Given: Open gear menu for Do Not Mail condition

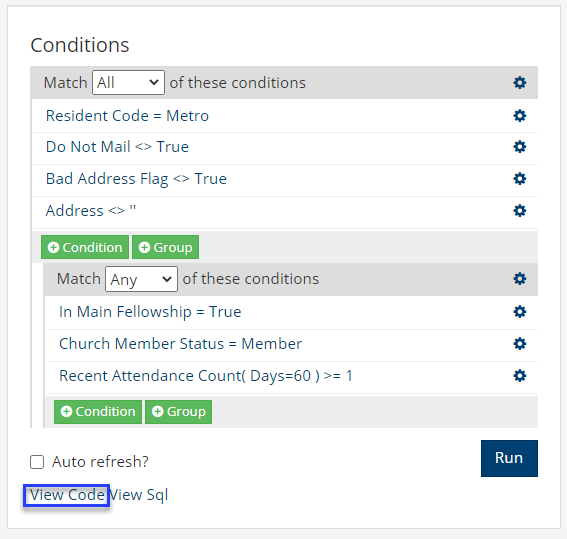Looking at the screenshot, I should 520,147.
